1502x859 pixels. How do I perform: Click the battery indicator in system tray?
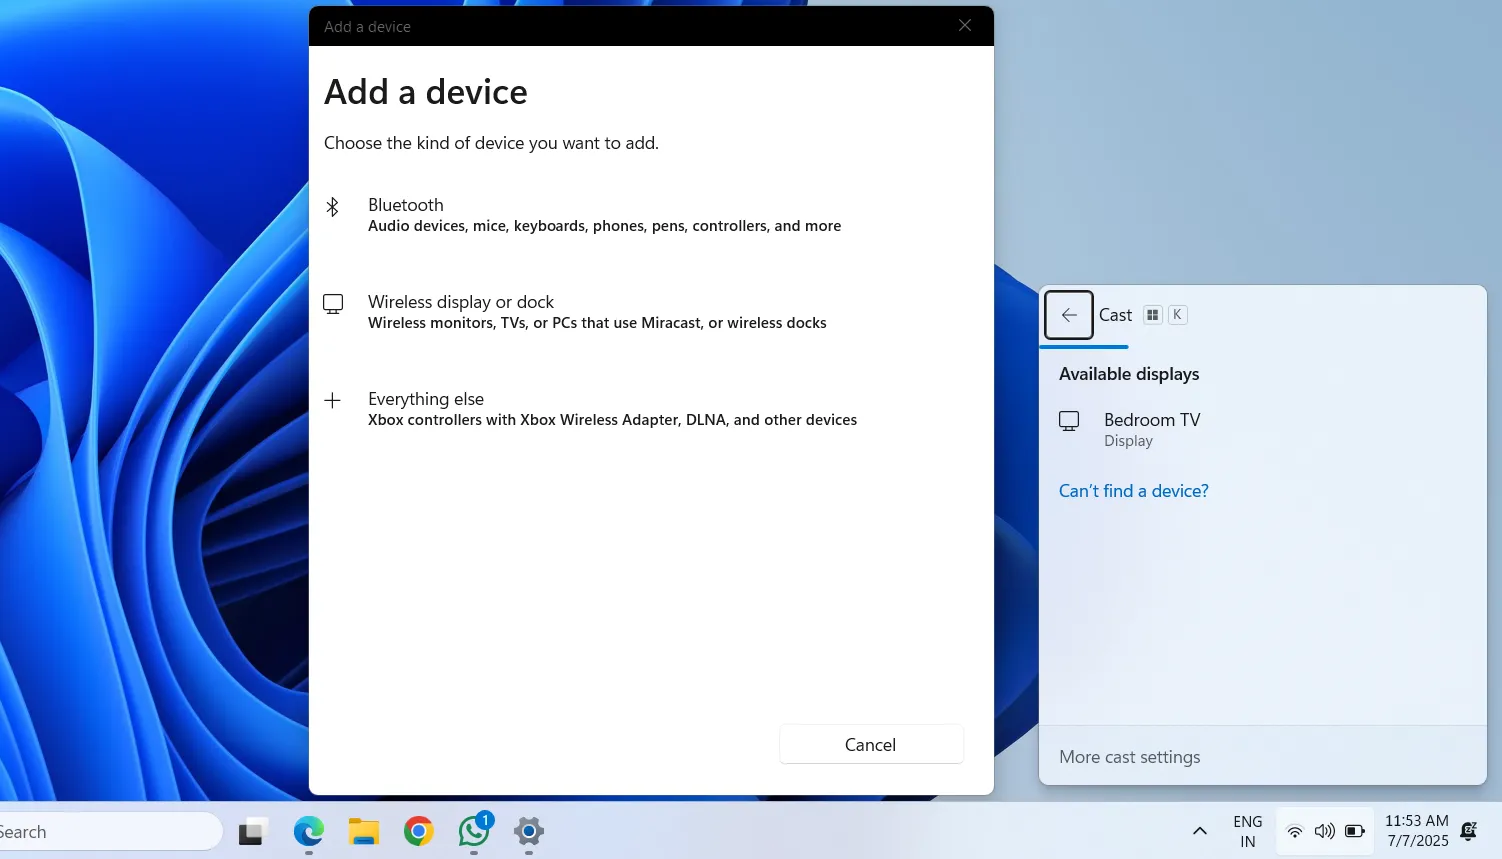[1354, 830]
